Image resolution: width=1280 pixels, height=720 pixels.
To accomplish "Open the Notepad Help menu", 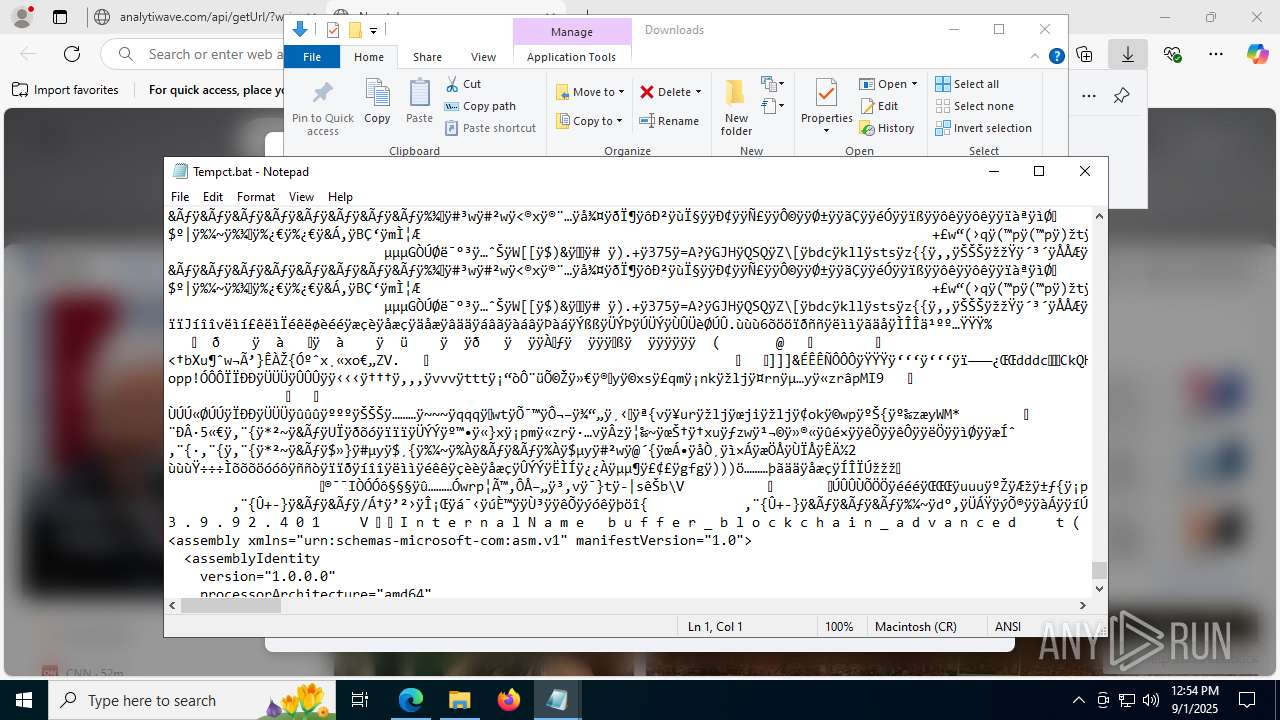I will point(340,197).
